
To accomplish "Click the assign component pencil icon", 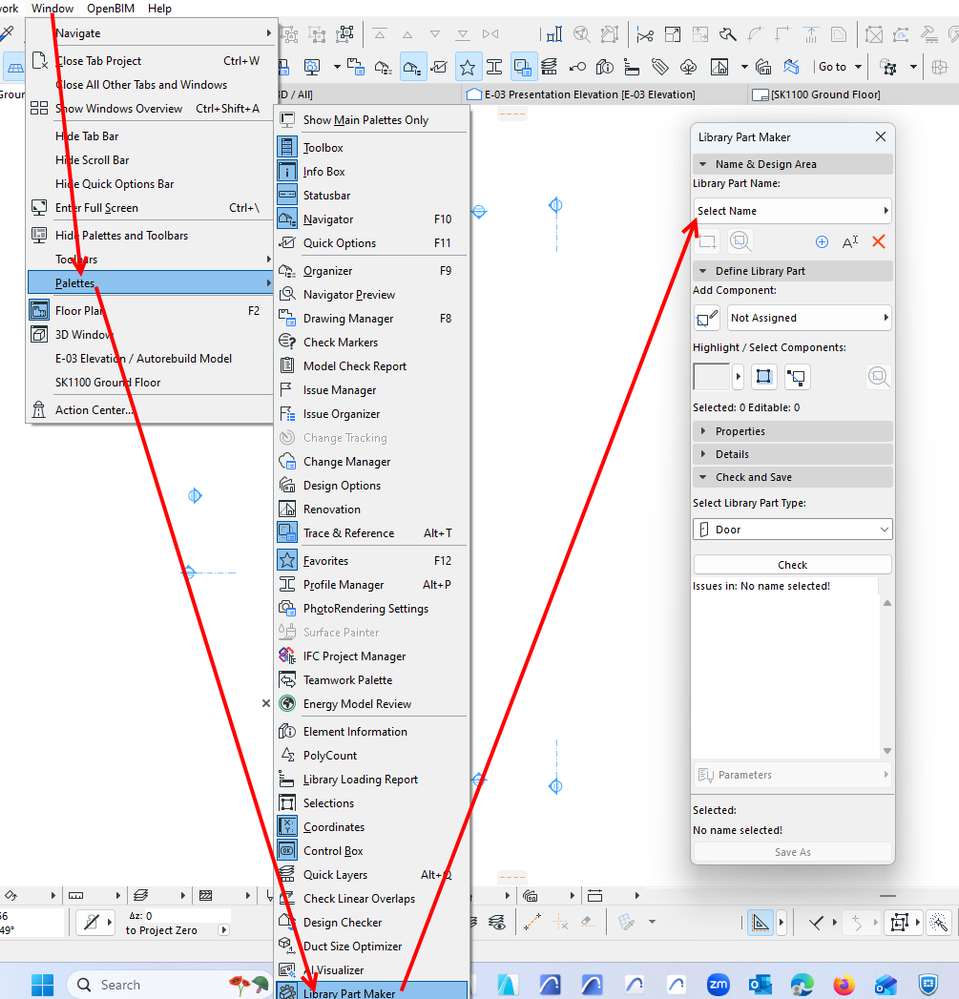I will (707, 318).
